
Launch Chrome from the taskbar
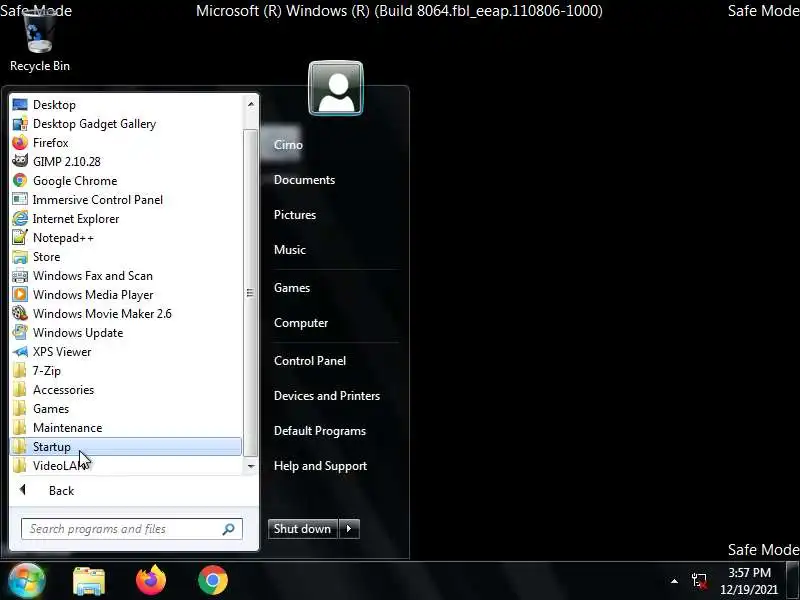[x=213, y=581]
